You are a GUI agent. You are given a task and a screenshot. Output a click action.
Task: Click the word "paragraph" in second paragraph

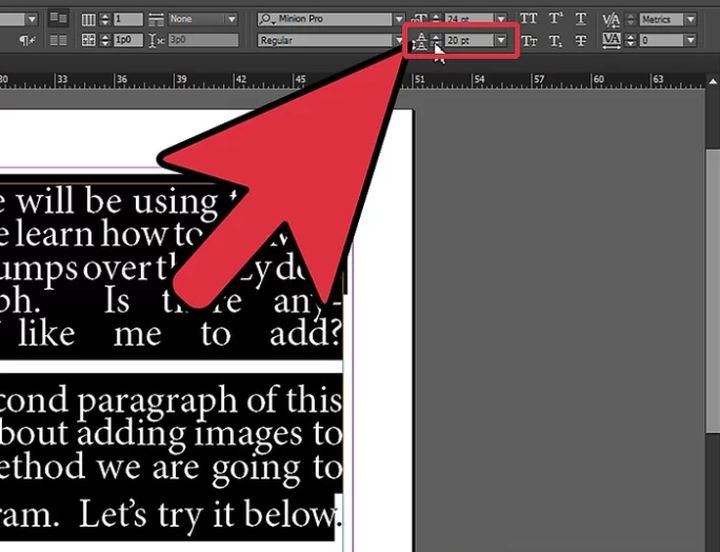(x=158, y=403)
